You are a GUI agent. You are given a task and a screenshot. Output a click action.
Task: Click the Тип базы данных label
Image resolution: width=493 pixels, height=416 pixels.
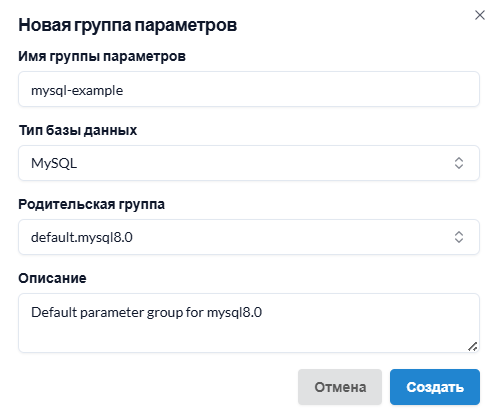coord(78,130)
